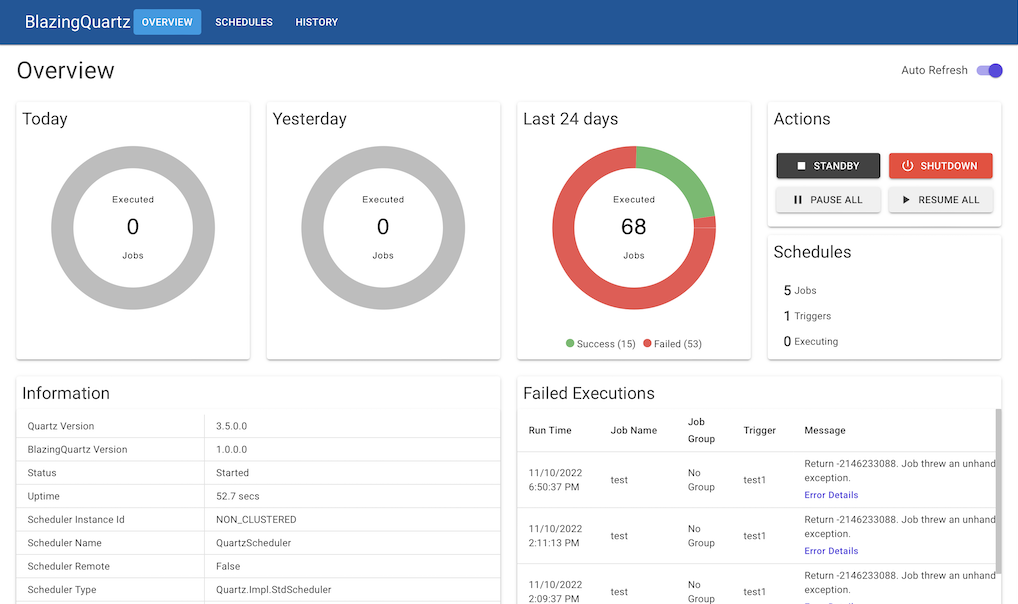Click the Pause All button
Screen dimensions: 1018x604
point(828,200)
